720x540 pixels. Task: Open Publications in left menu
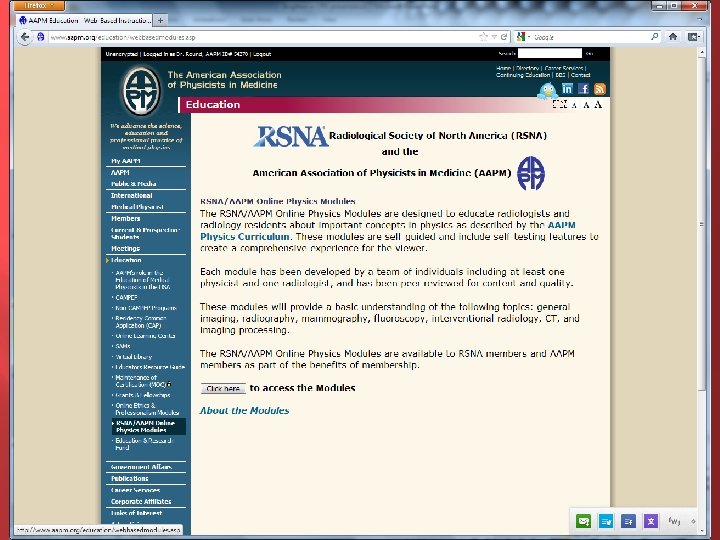point(129,478)
